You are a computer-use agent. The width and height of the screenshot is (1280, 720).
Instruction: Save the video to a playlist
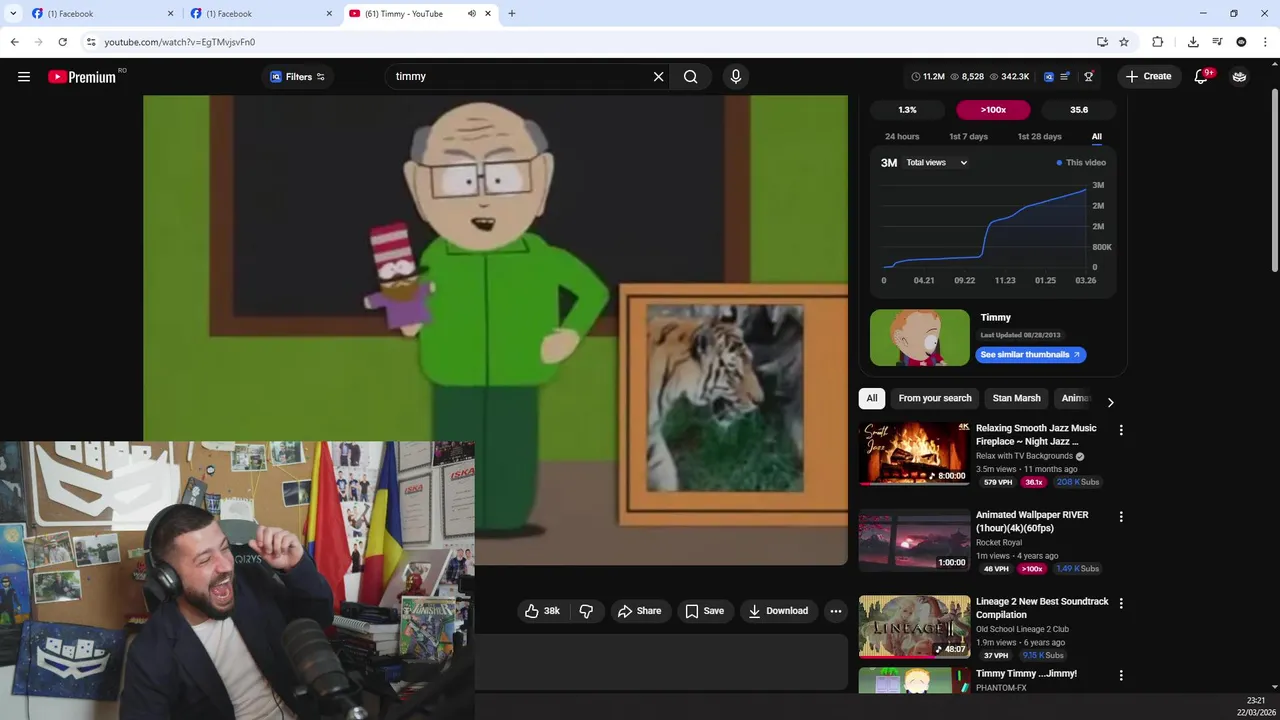click(x=705, y=611)
